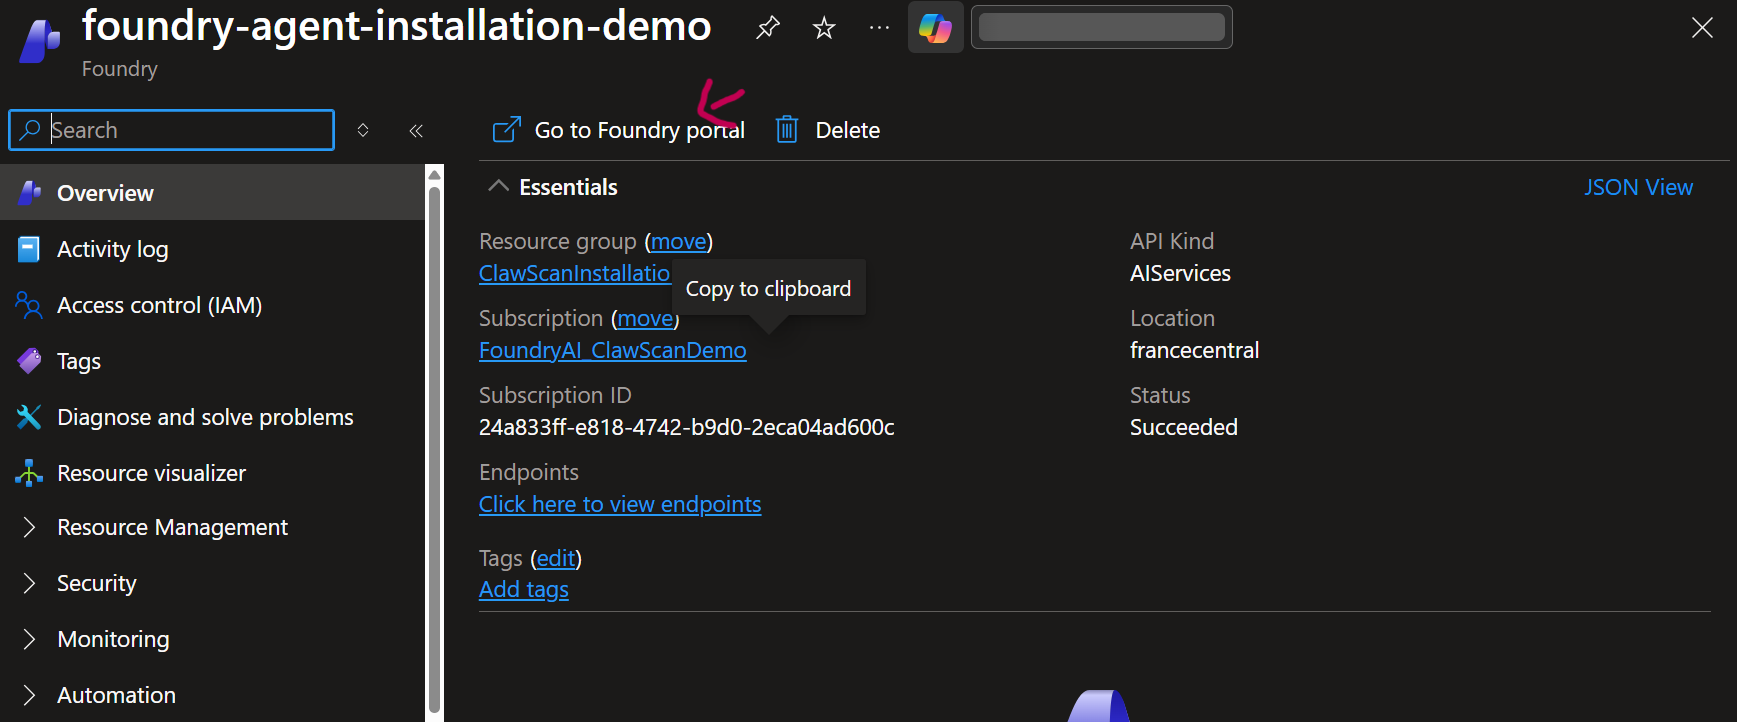Click the Delete button
Viewport: 1737px width, 722px height.
point(828,130)
